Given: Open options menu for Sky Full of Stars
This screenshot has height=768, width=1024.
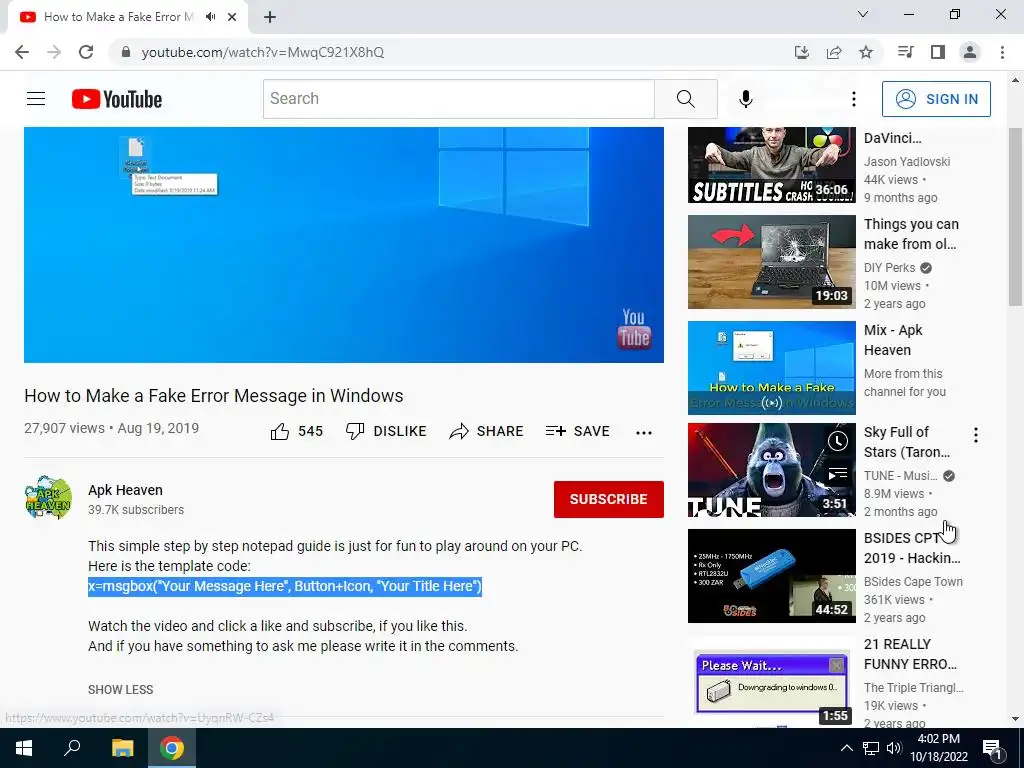Looking at the screenshot, I should 976,435.
